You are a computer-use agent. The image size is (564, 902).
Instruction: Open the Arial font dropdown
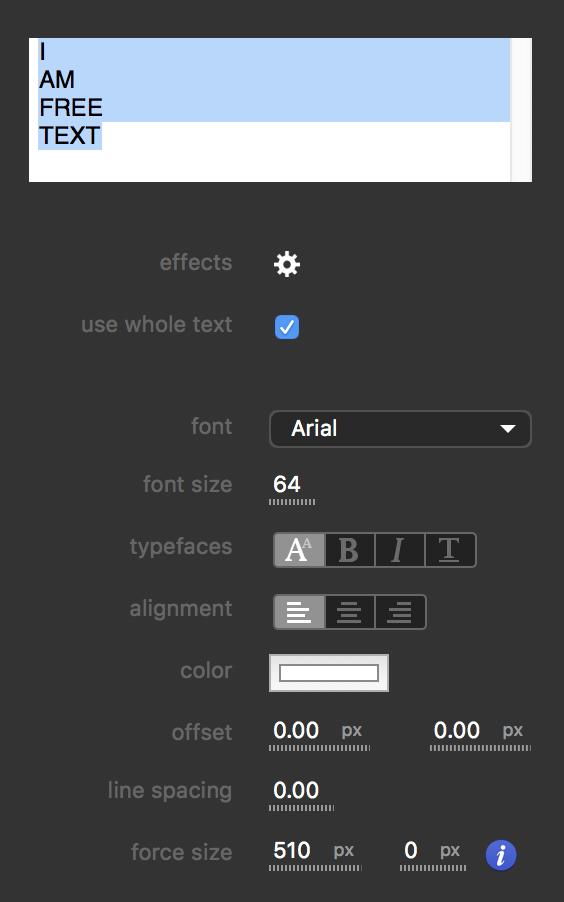tap(400, 429)
